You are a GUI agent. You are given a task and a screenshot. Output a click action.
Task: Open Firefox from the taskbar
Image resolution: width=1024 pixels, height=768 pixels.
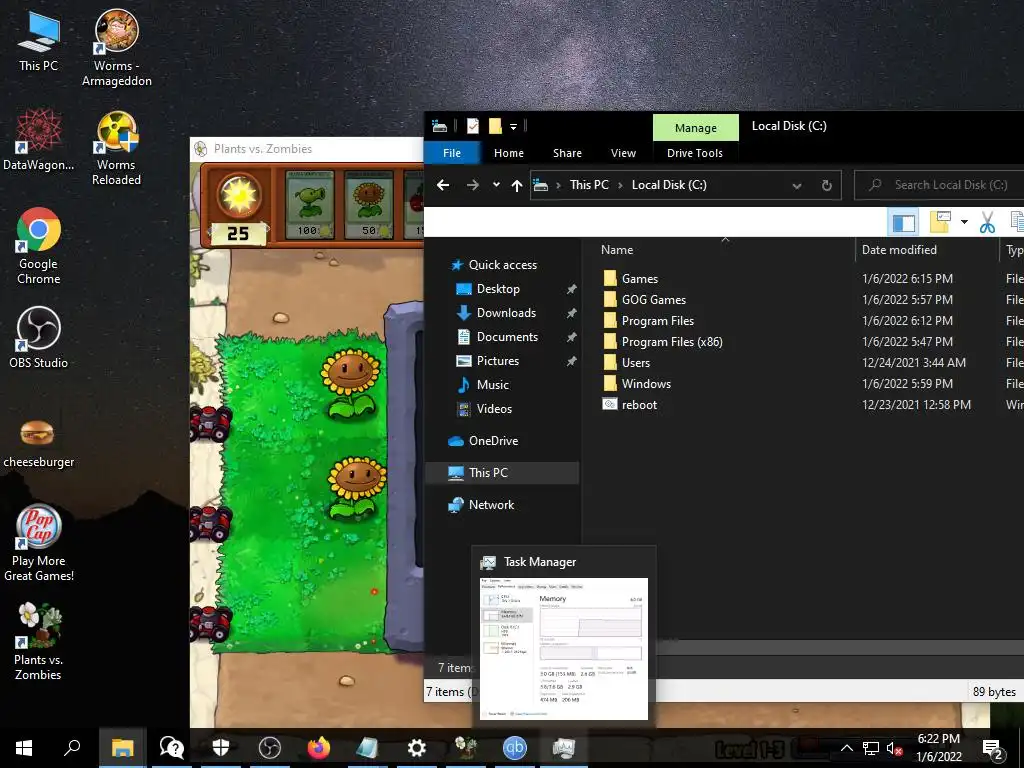[x=319, y=748]
